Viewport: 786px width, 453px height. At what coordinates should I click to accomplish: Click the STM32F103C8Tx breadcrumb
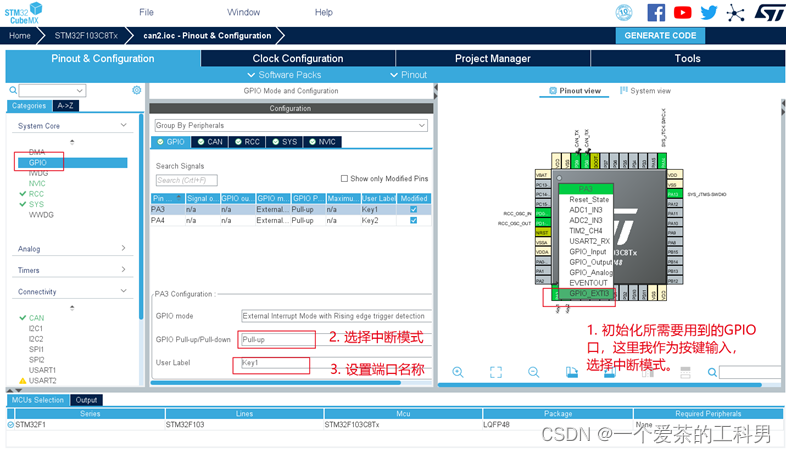pyautogui.click(x=86, y=36)
